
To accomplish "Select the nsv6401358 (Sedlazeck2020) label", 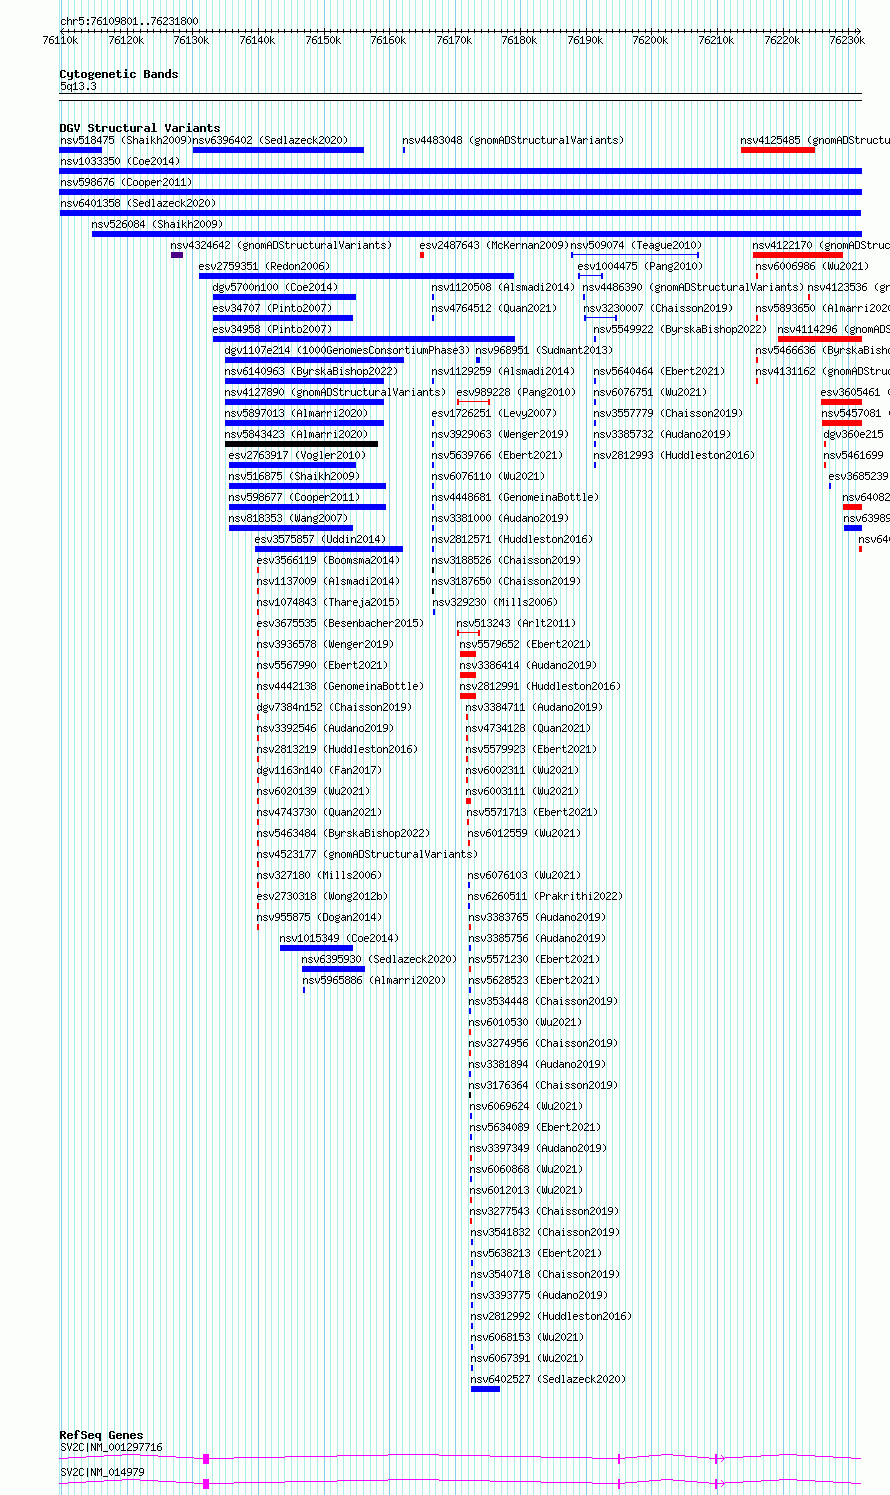I will [x=138, y=204].
